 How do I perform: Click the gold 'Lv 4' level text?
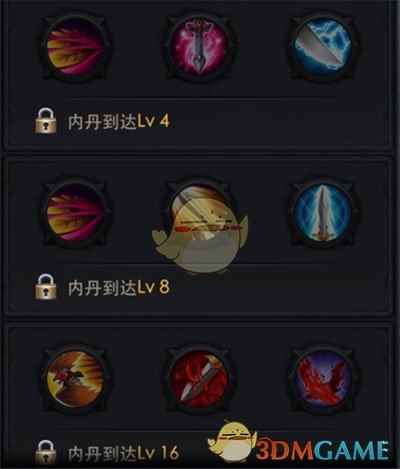[x=154, y=122]
